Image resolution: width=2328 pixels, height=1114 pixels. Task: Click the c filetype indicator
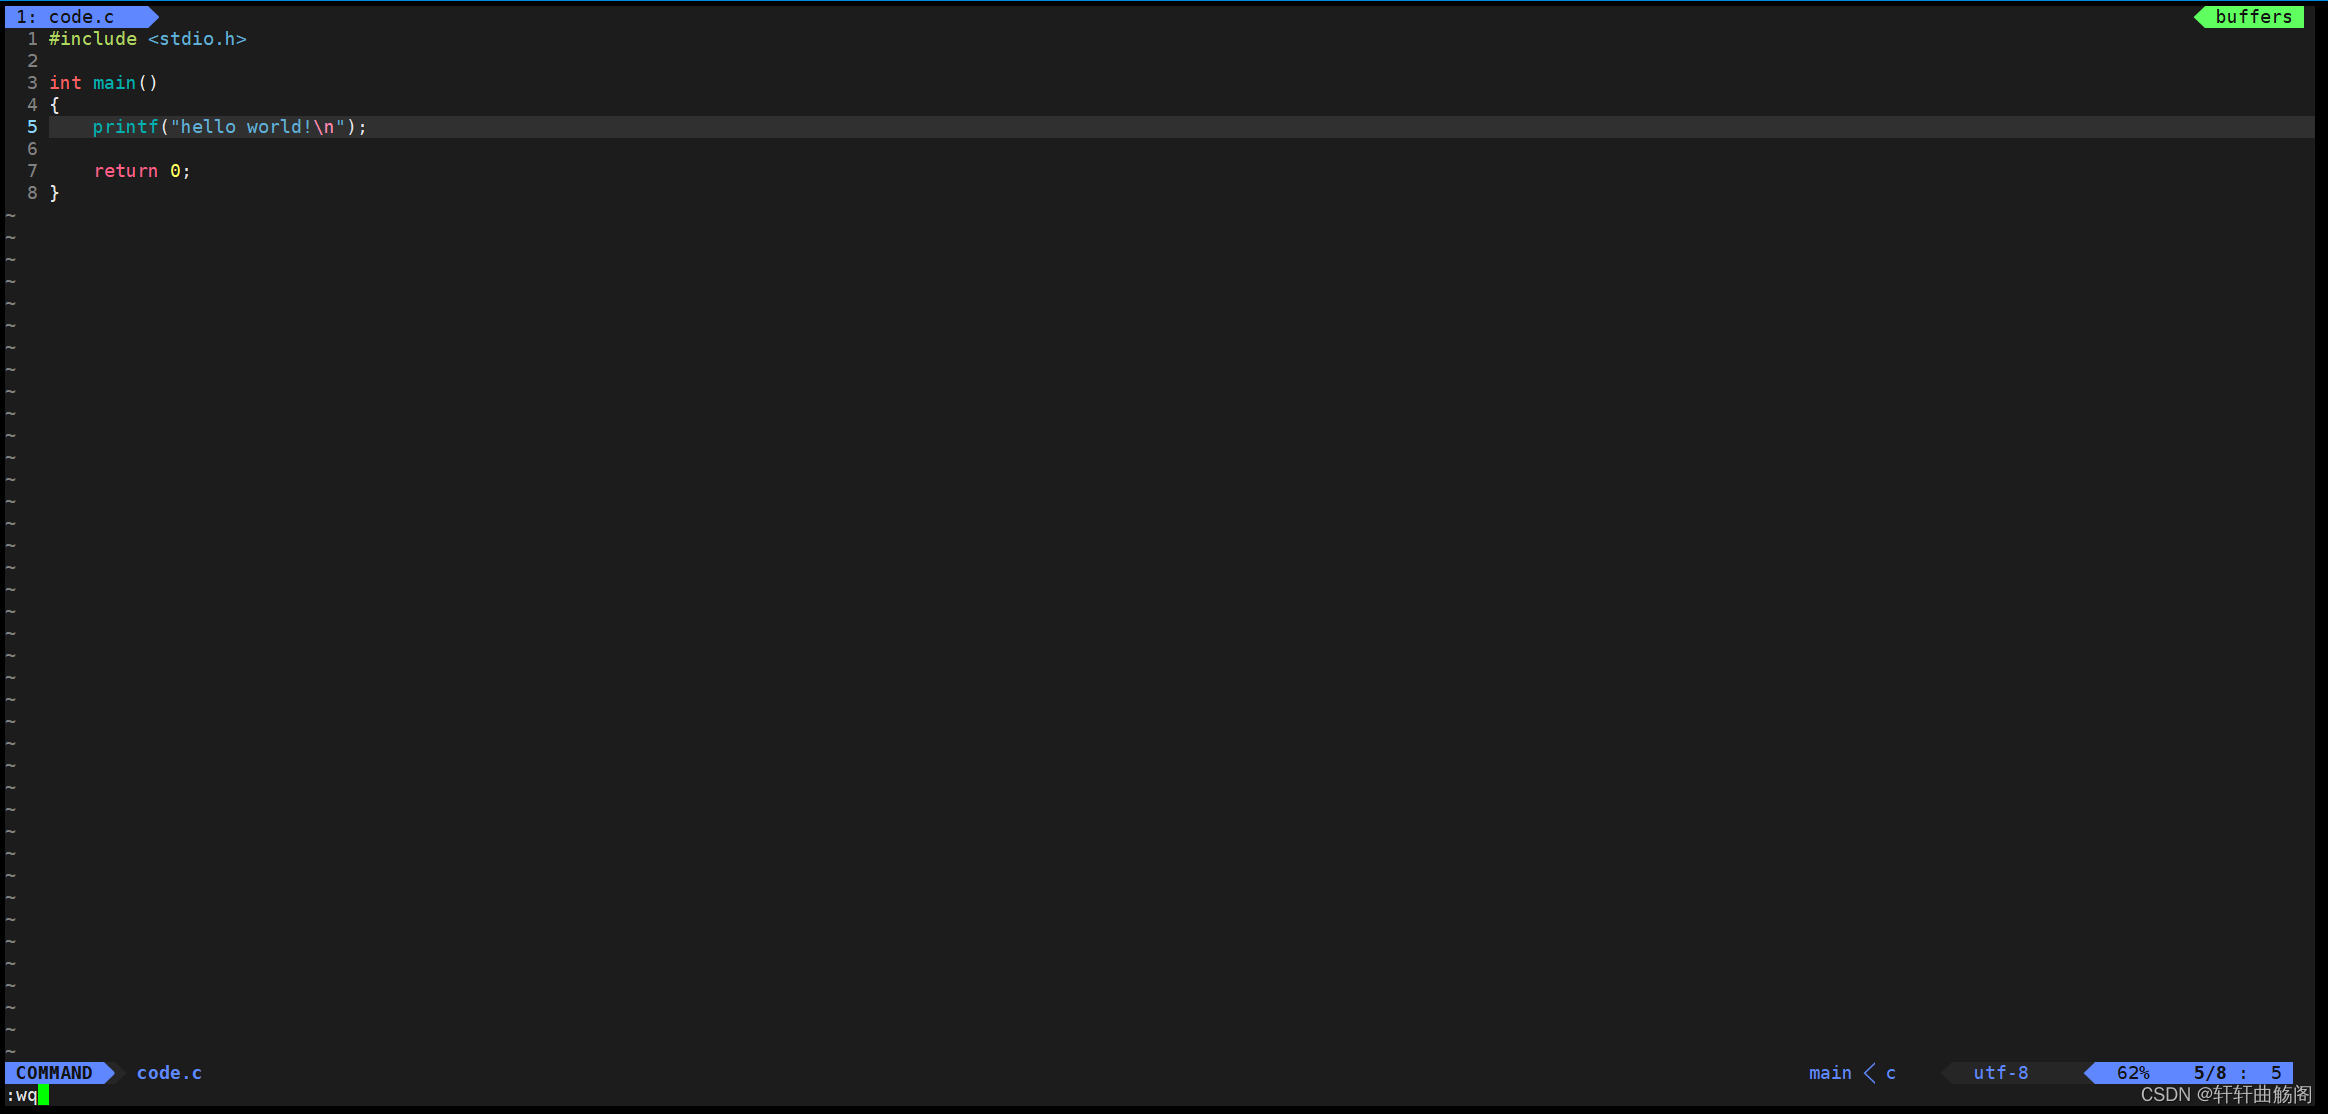coord(1891,1073)
